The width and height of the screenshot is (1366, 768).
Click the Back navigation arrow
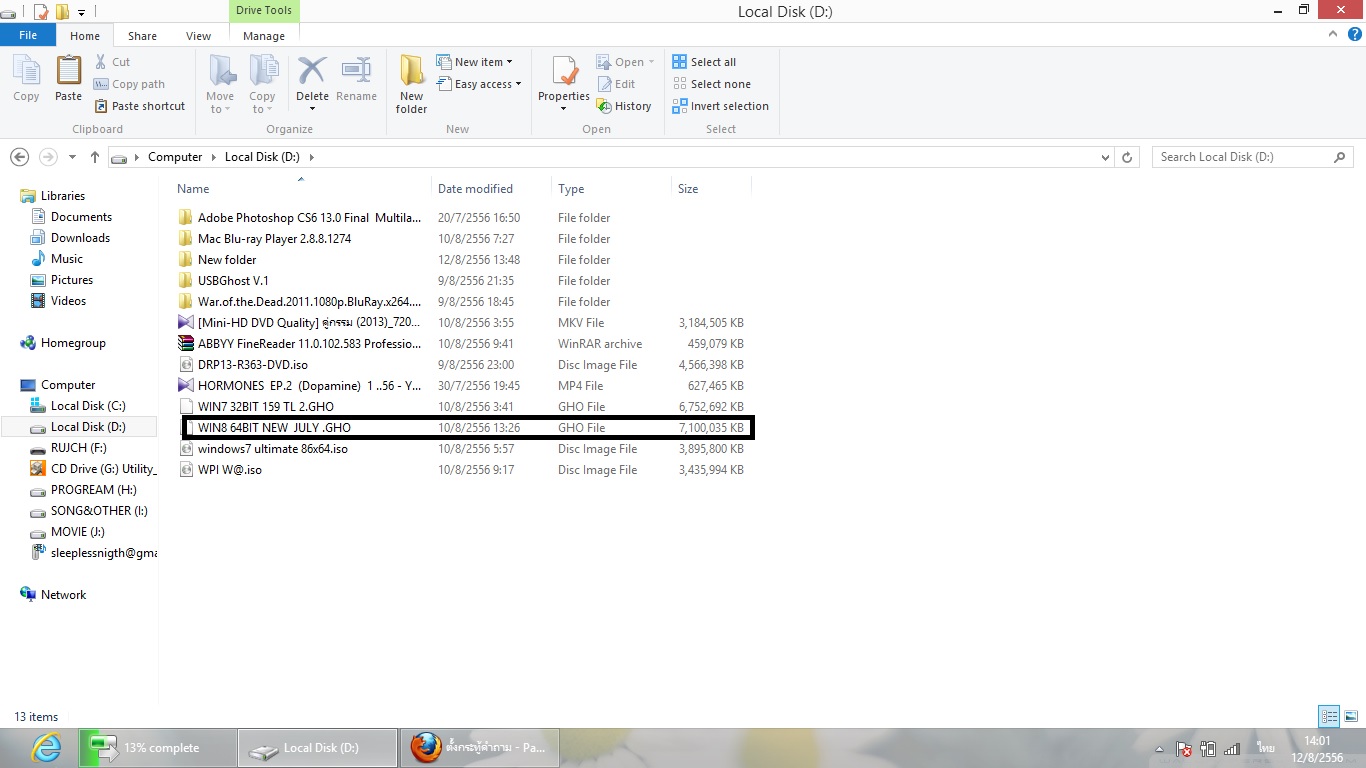[19, 157]
